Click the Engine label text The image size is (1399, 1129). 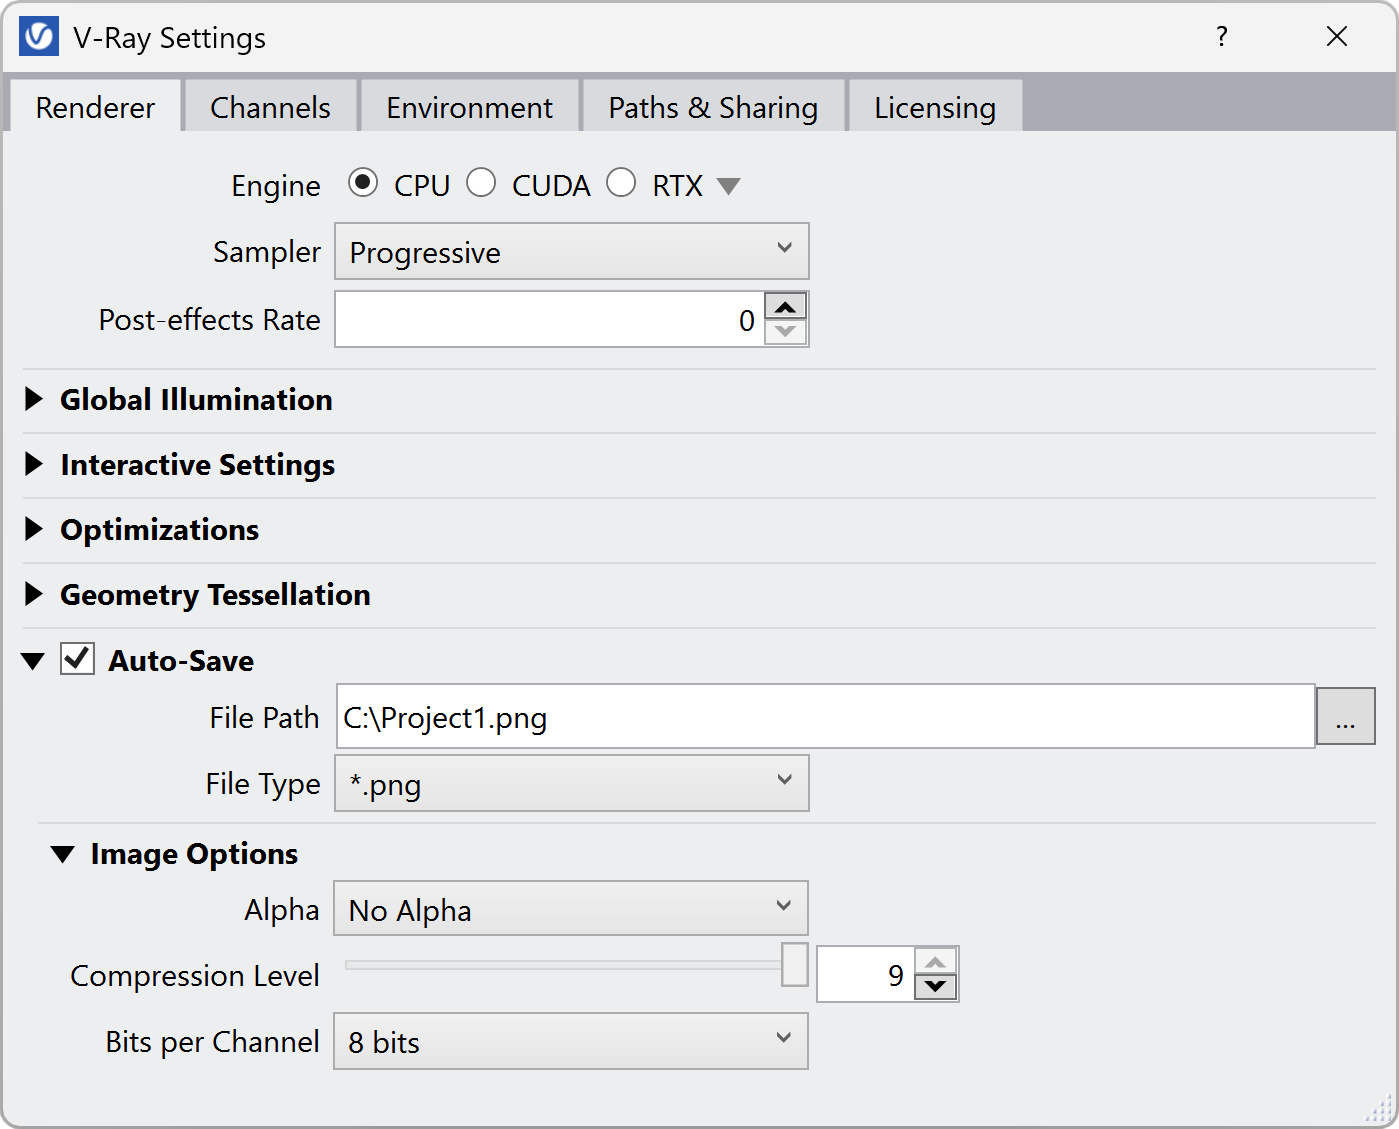point(276,186)
